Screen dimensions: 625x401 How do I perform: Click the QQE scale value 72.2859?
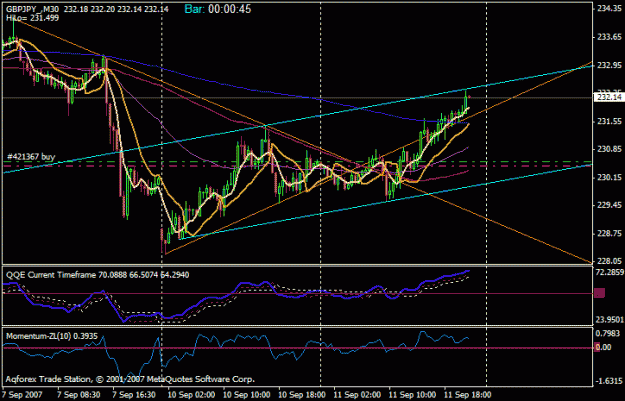pyautogui.click(x=609, y=272)
